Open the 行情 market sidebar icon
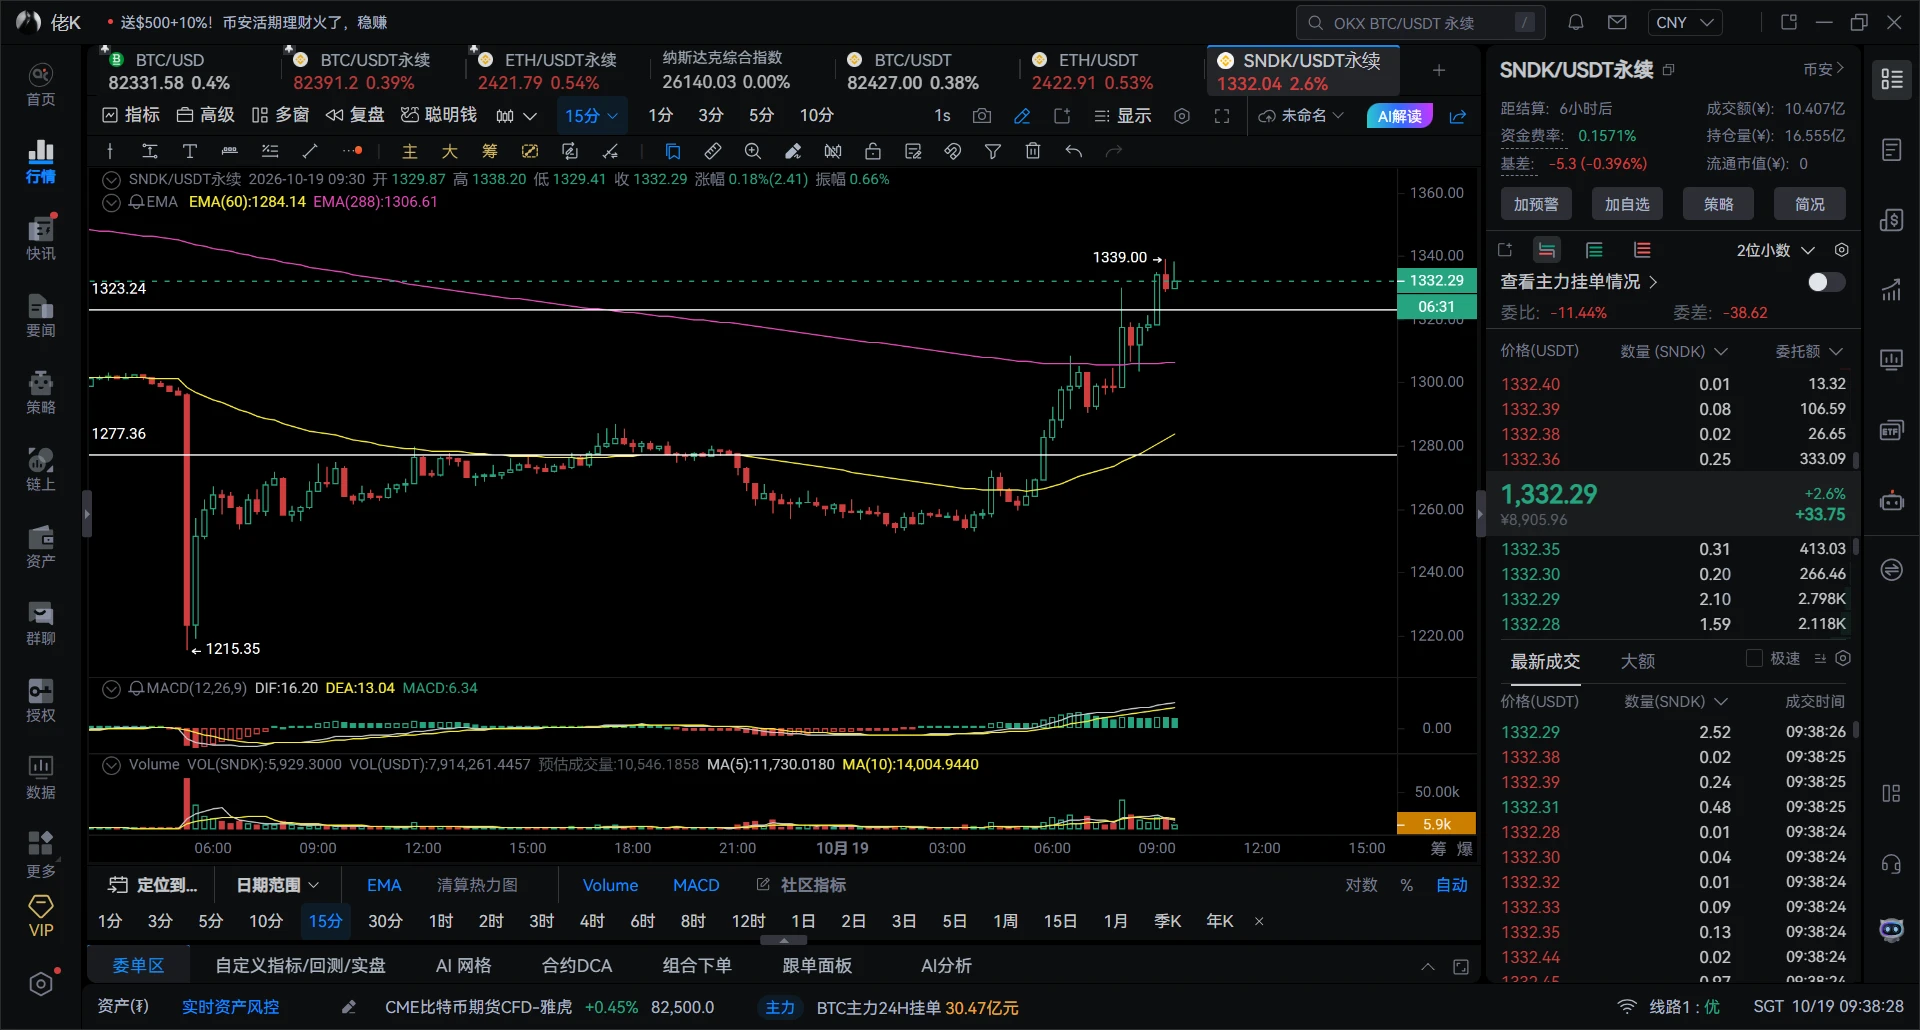The image size is (1920, 1030). tap(41, 161)
